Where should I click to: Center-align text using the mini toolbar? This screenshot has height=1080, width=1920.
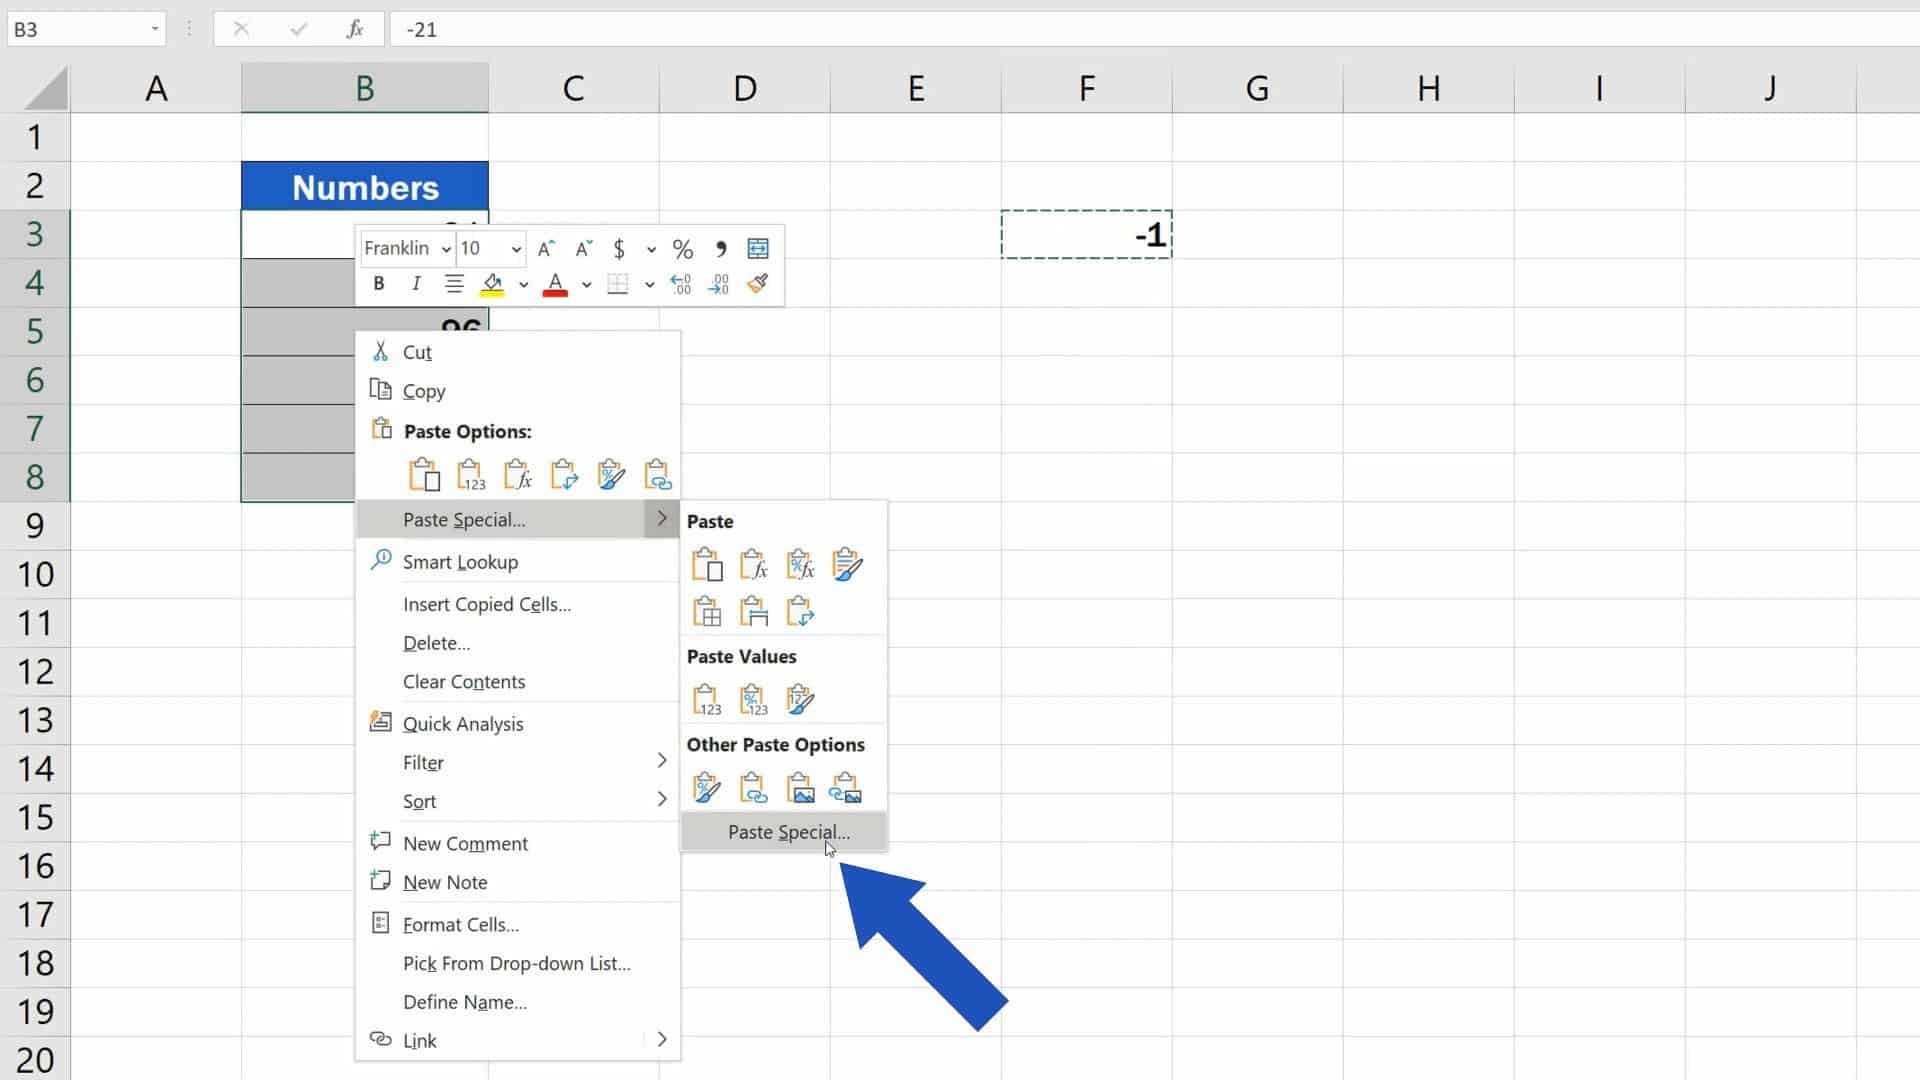tap(454, 284)
